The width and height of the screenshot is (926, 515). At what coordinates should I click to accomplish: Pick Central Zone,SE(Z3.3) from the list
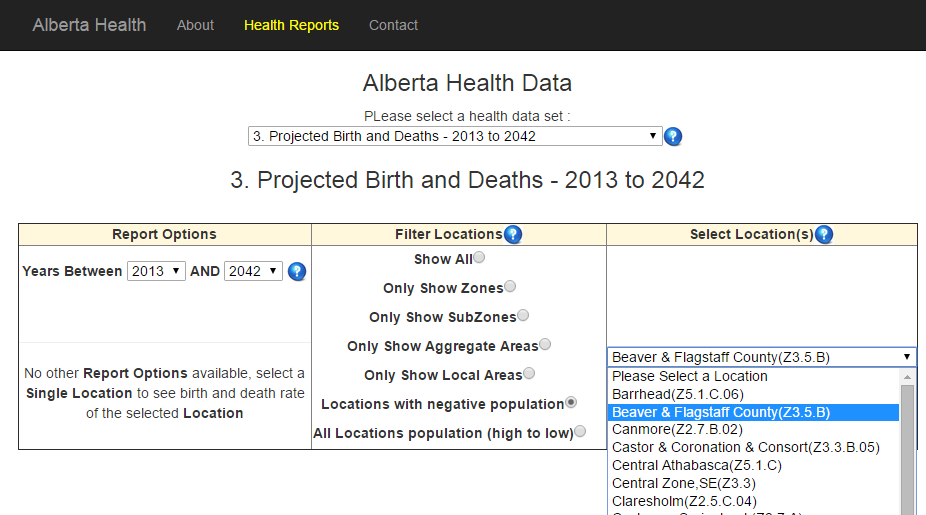click(754, 483)
